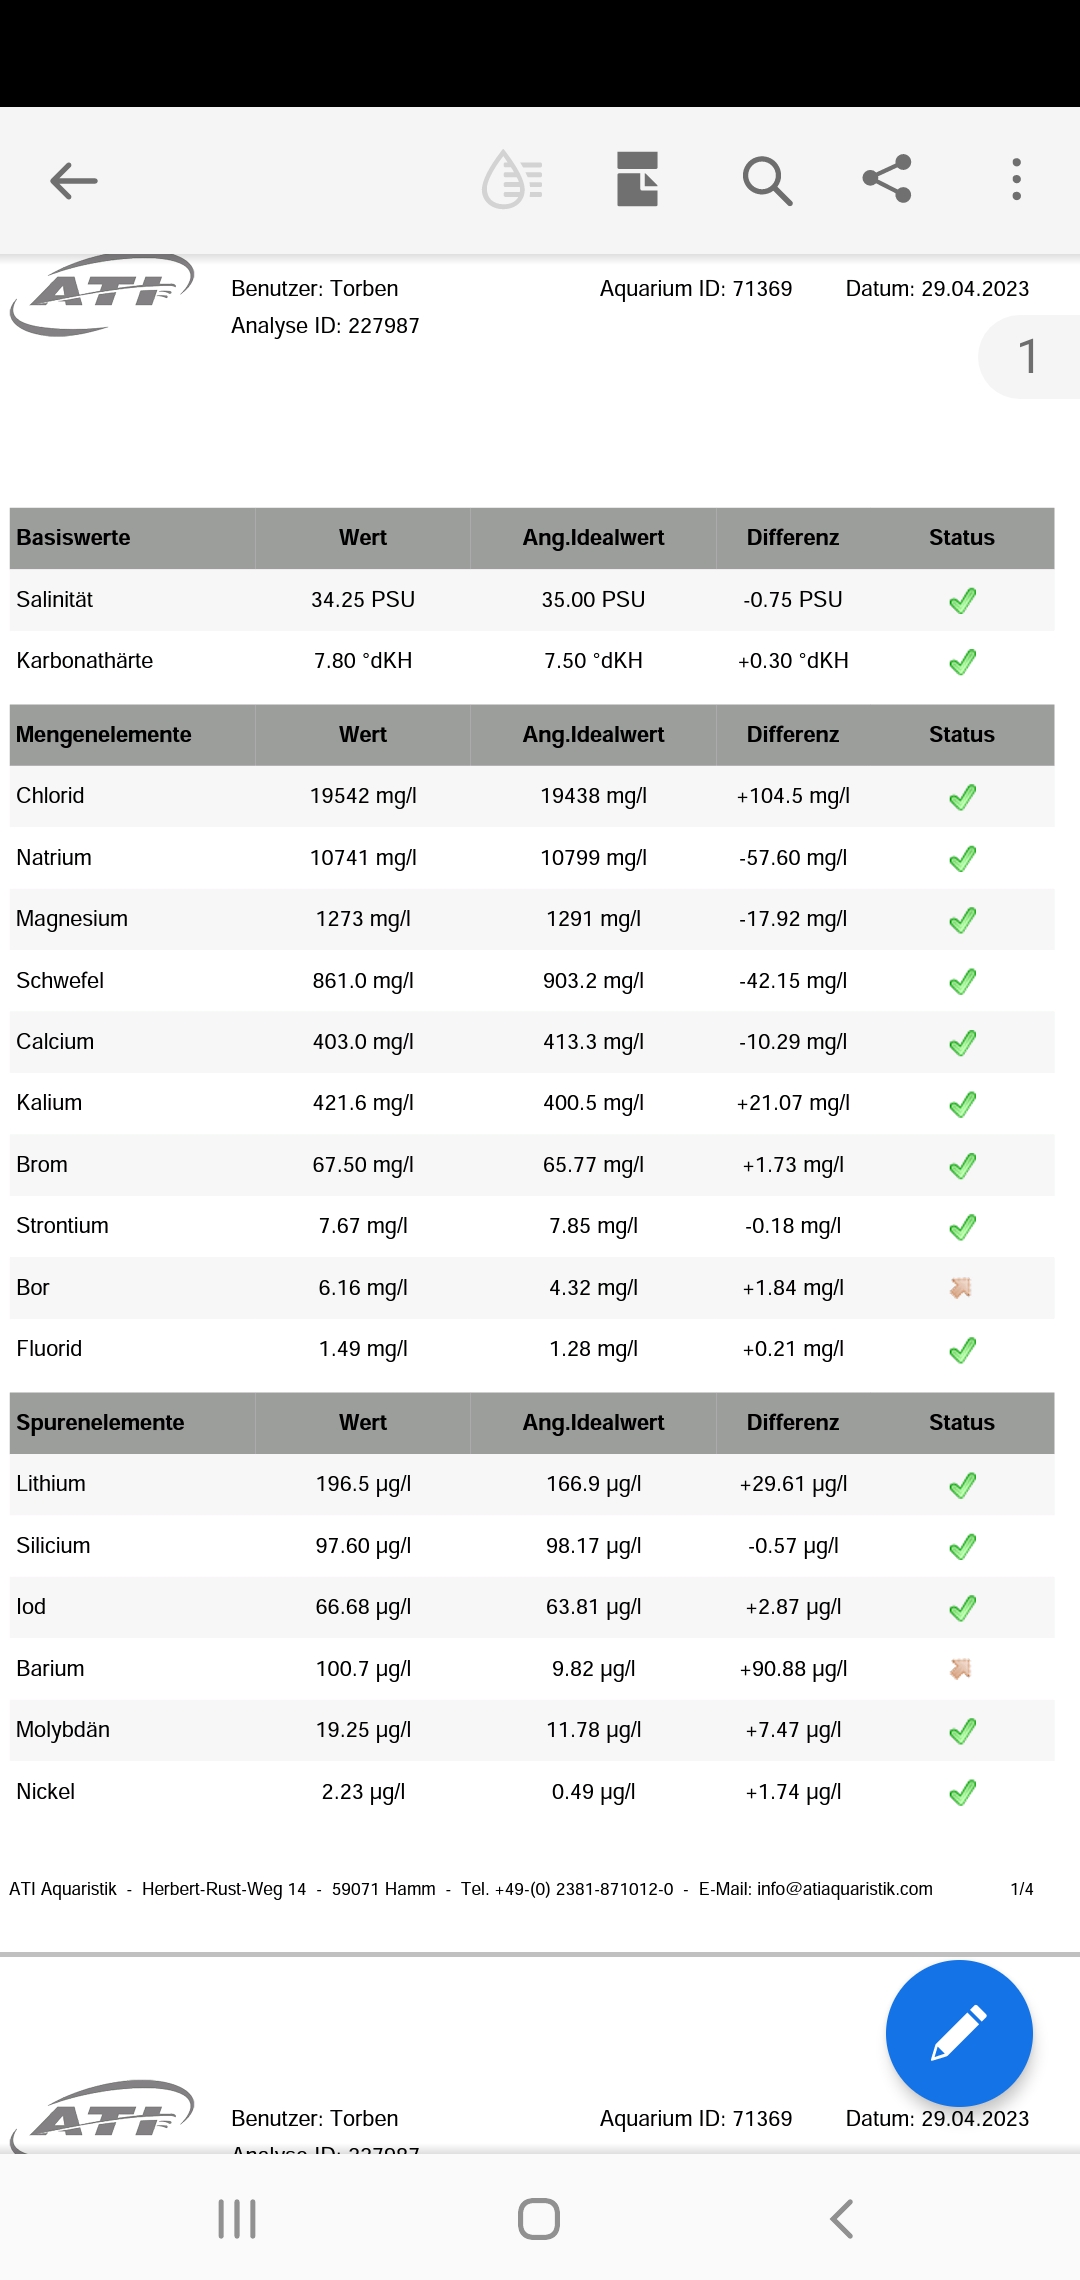
Task: Open search with the magnifier icon
Action: tap(767, 181)
